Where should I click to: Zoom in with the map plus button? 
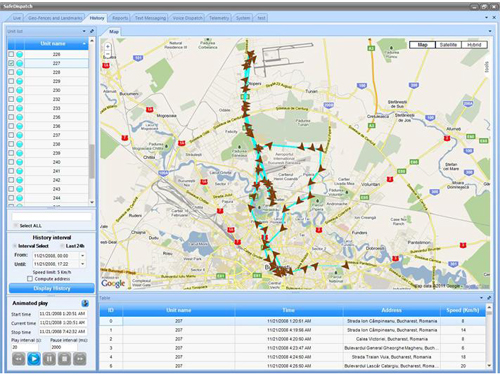(108, 46)
